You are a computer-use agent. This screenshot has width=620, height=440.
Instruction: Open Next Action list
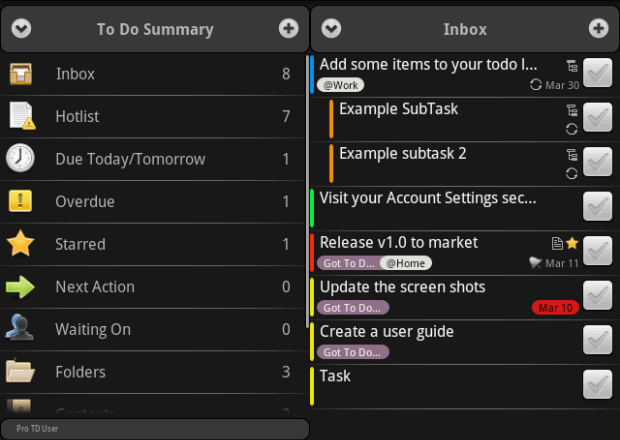pyautogui.click(x=153, y=287)
